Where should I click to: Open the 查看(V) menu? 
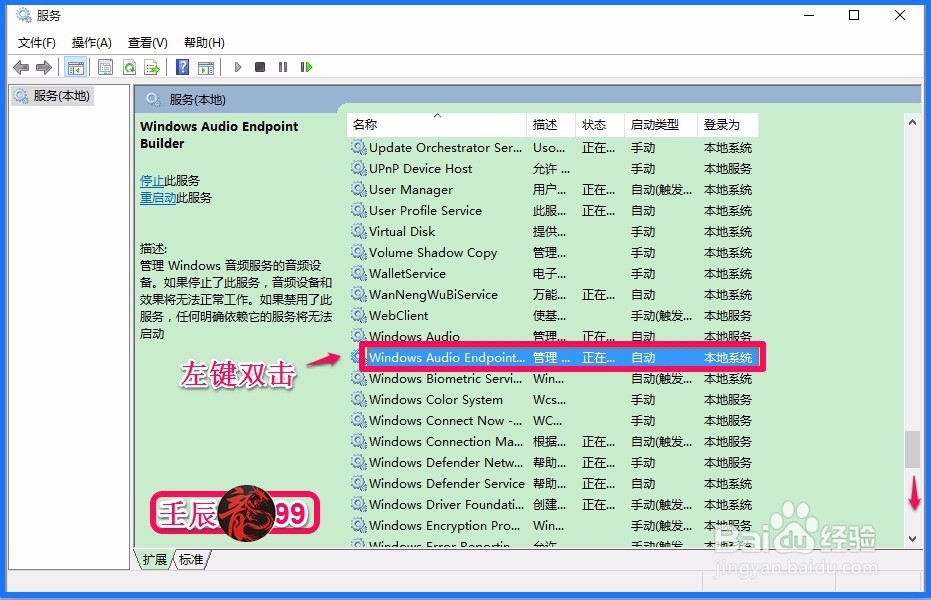pos(147,43)
